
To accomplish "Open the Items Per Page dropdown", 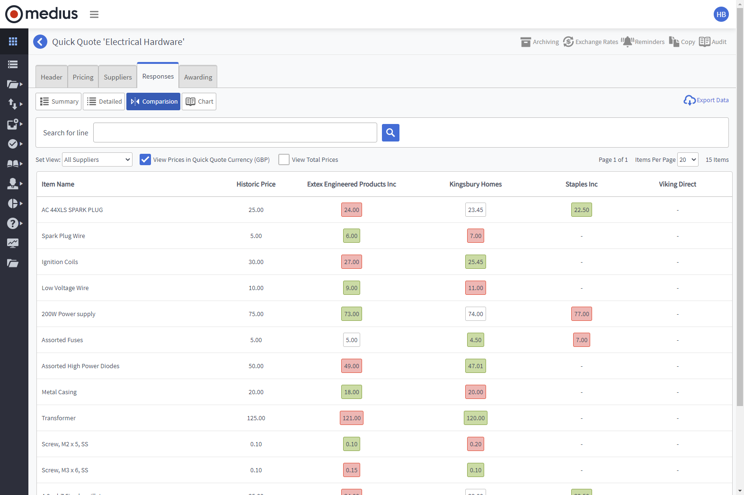I will pos(687,160).
